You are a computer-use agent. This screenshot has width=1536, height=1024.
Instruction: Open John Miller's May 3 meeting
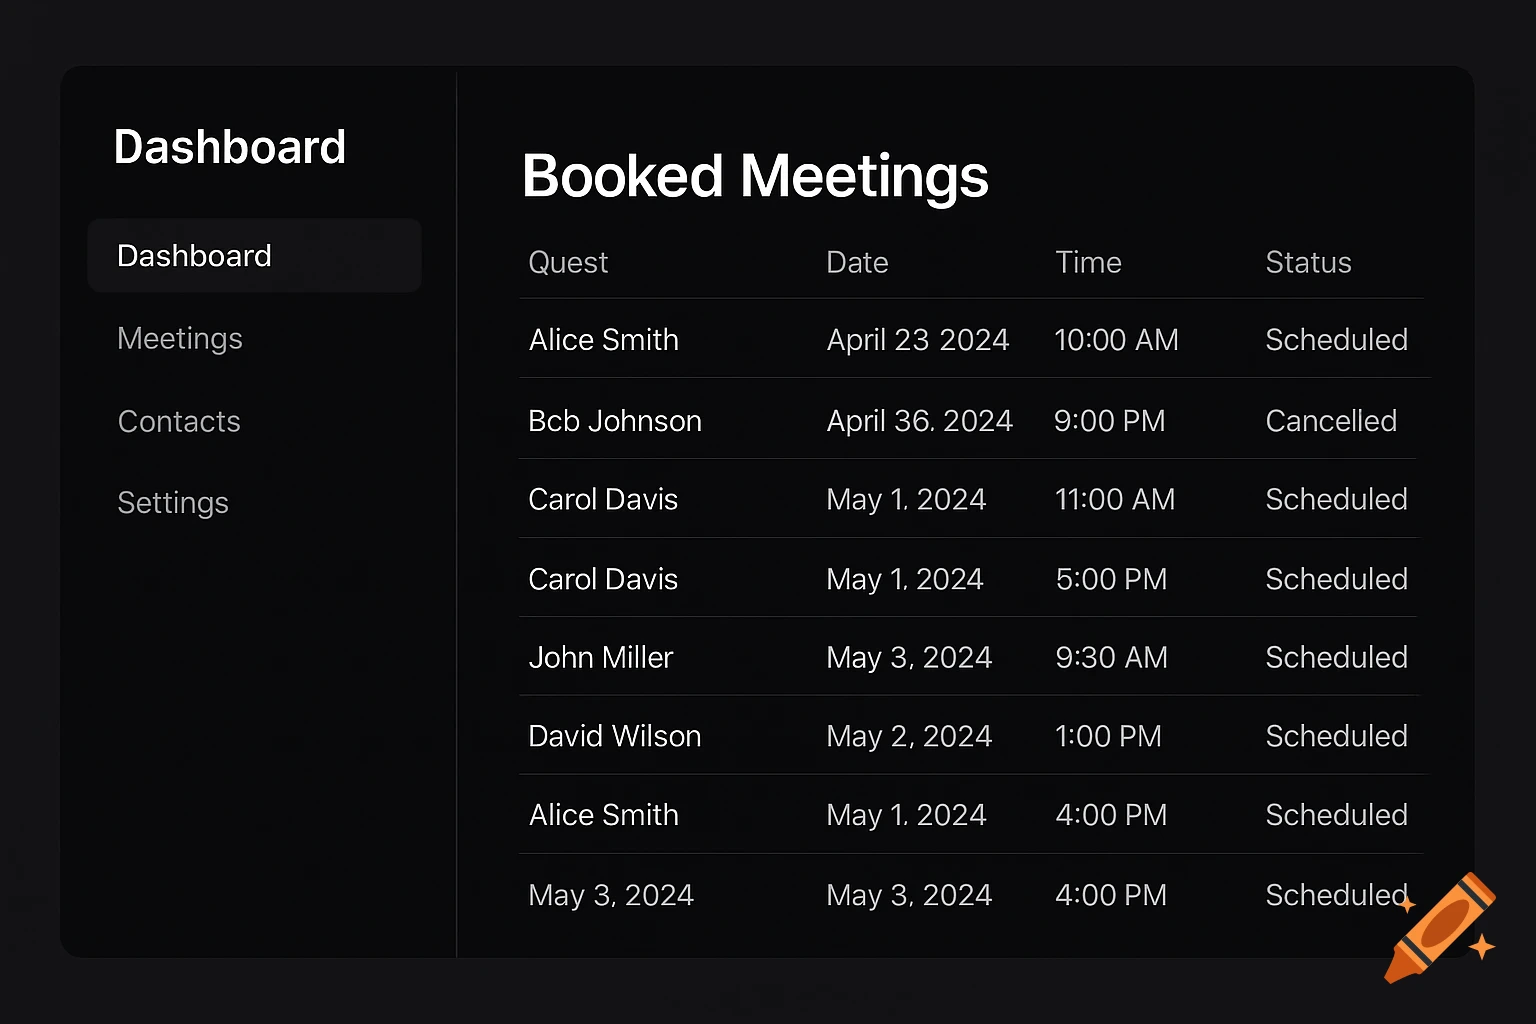tap(600, 657)
